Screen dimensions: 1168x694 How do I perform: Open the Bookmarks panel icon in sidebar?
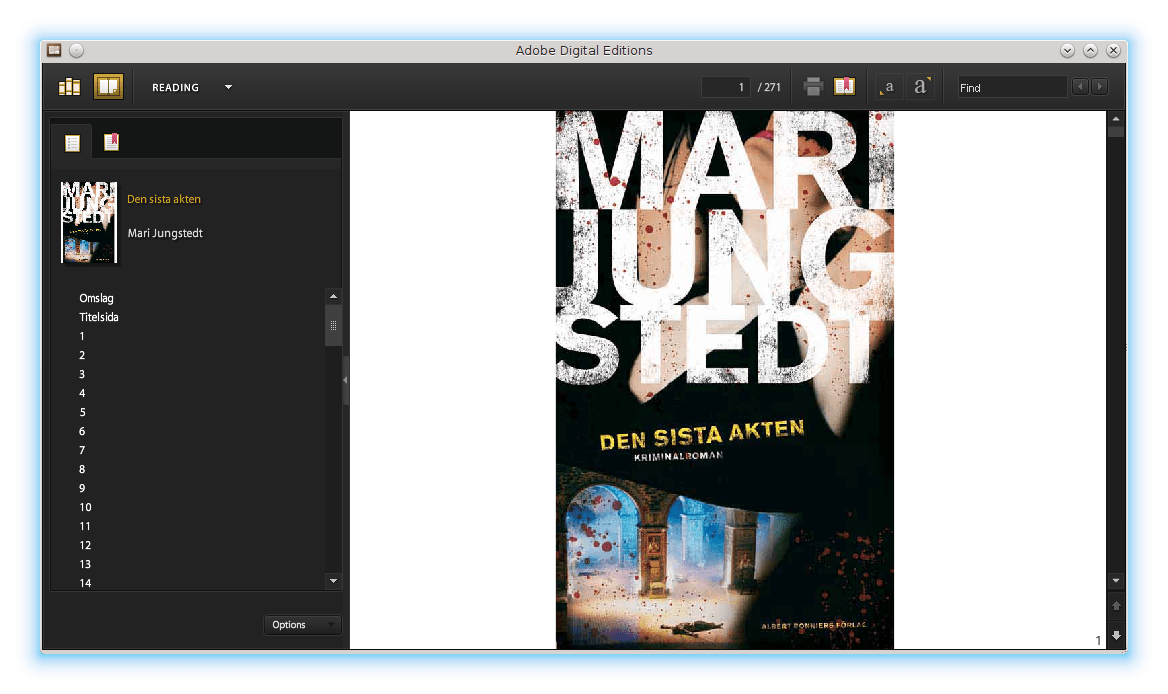(111, 142)
